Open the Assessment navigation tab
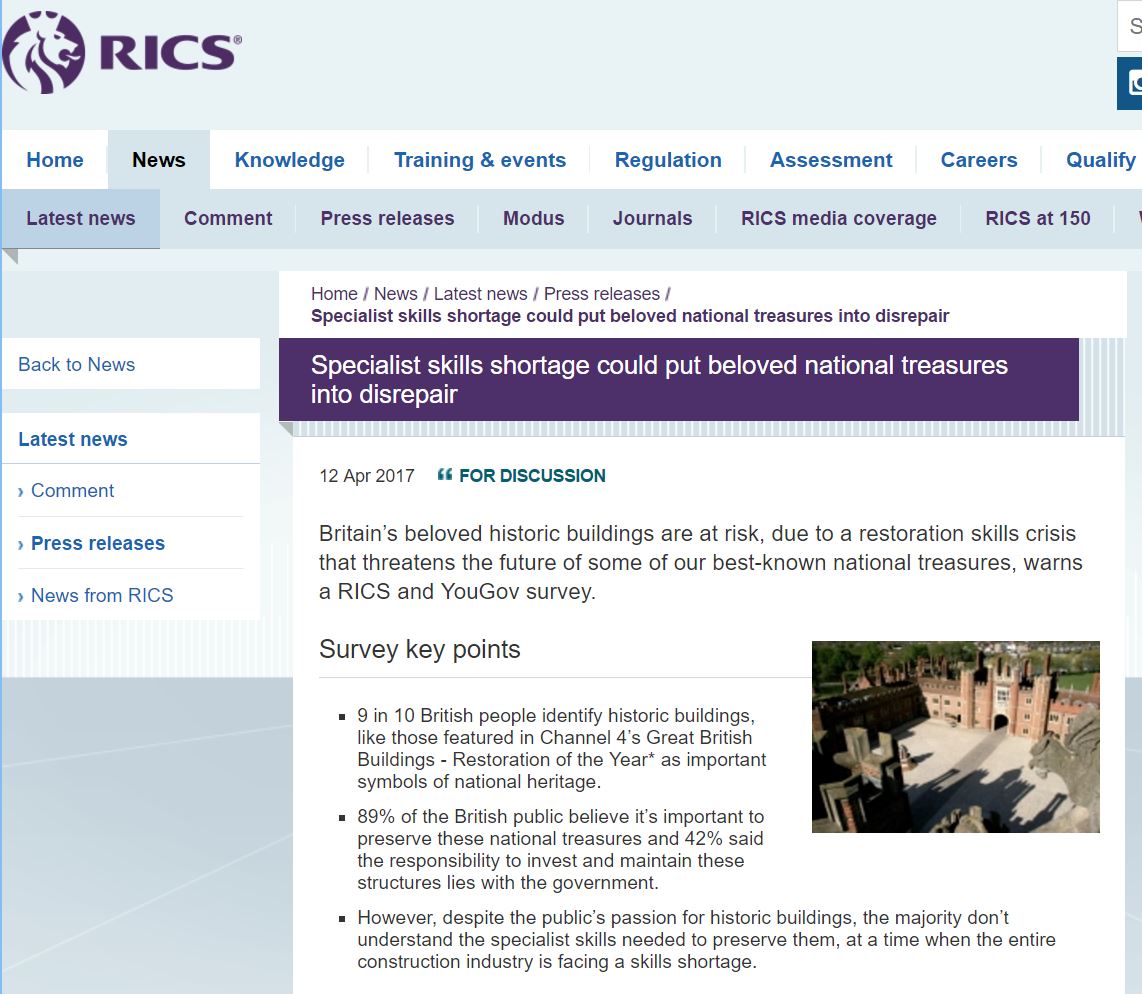 pyautogui.click(x=831, y=159)
